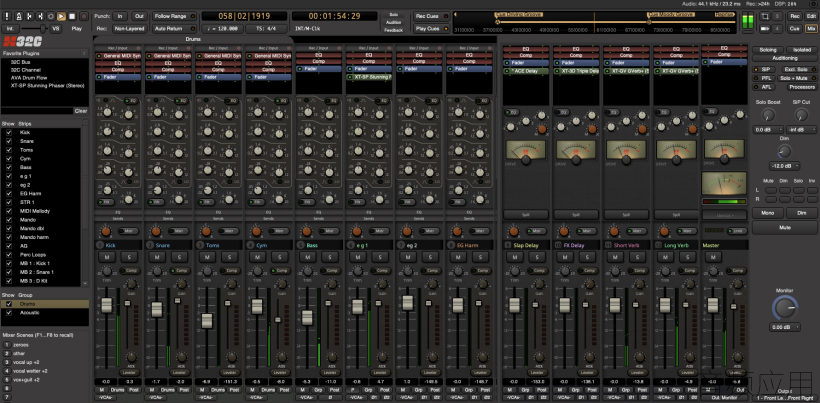Click the MIDI panic exclamation icon
The image size is (820, 403).
(7, 16)
